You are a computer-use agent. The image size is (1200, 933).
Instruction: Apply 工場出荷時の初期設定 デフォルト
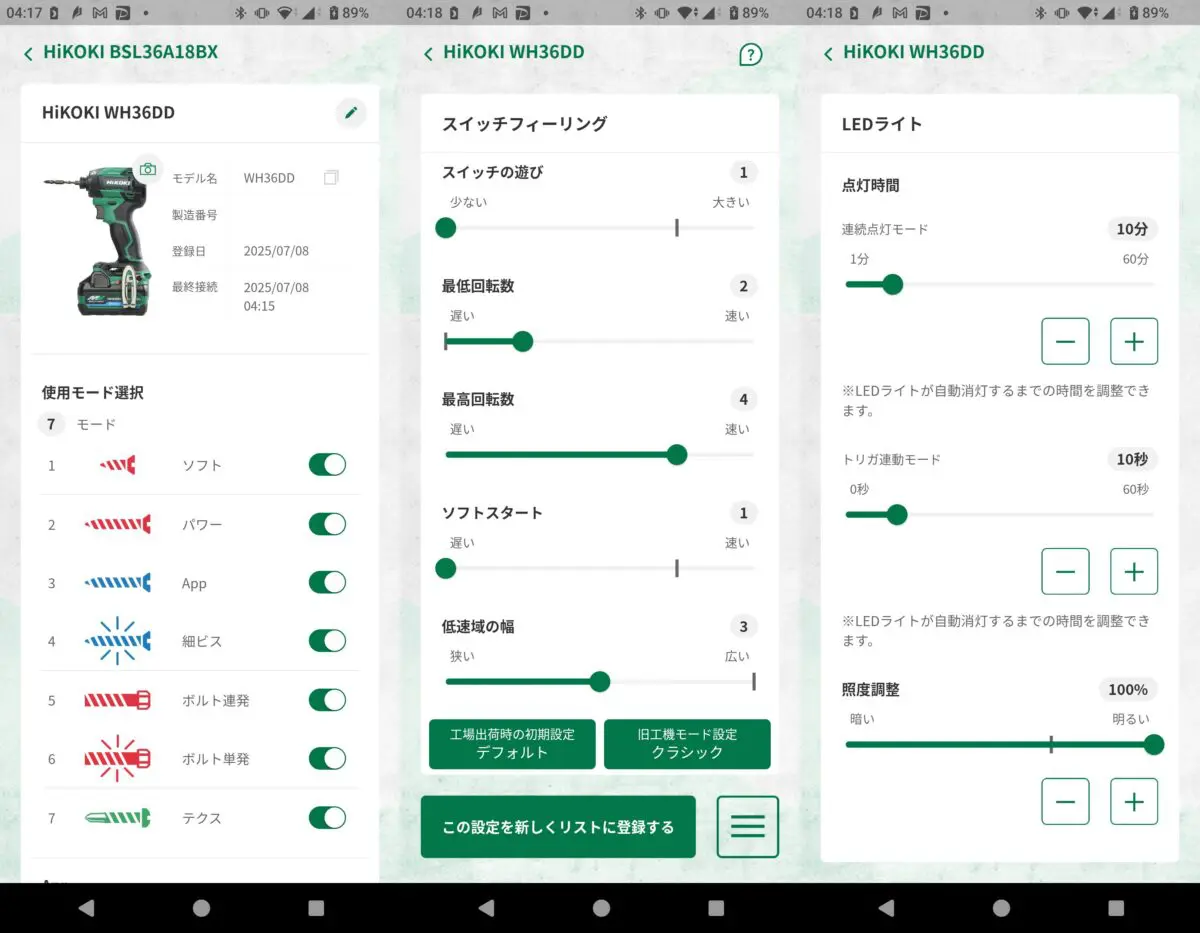click(x=511, y=744)
